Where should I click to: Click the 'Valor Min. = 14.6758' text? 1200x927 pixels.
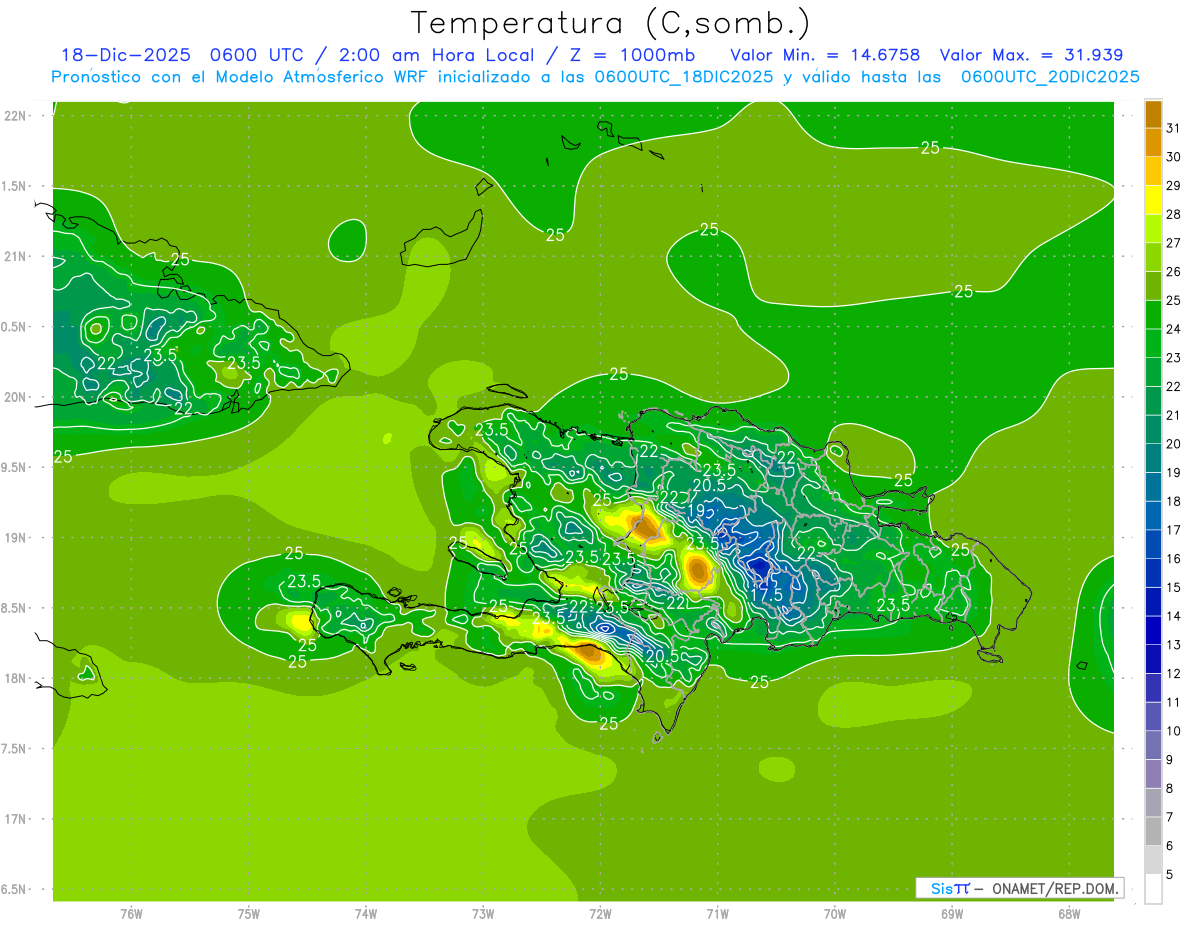(825, 55)
